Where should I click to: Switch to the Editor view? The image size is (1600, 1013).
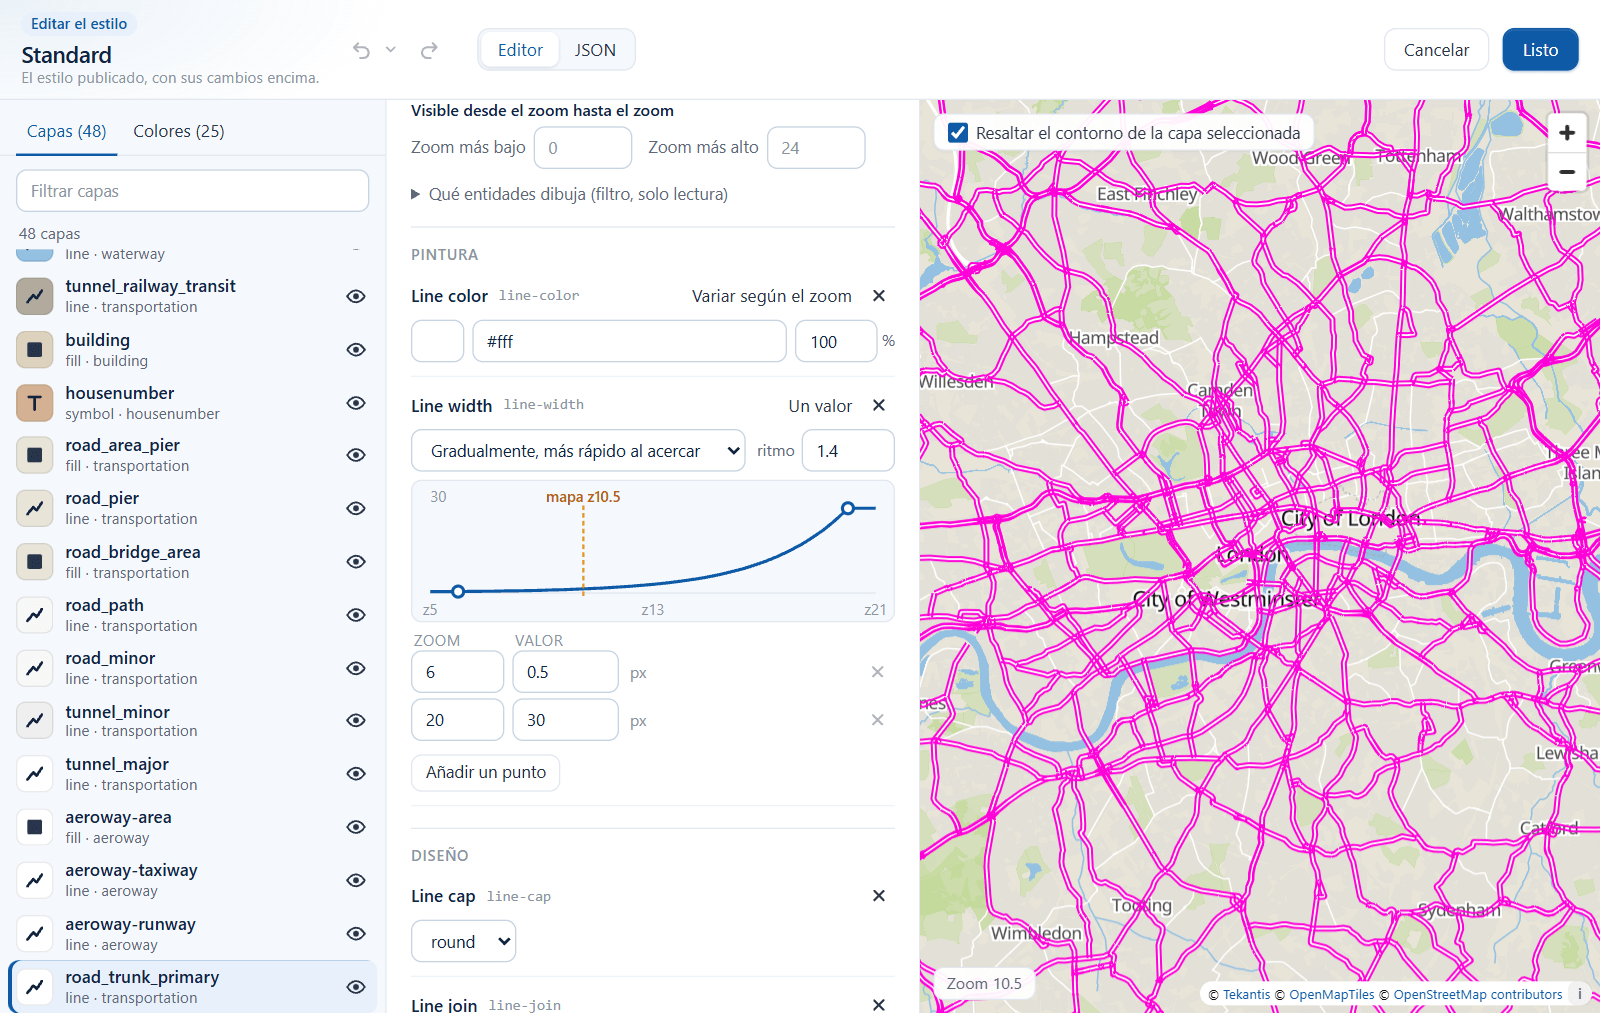tap(520, 50)
